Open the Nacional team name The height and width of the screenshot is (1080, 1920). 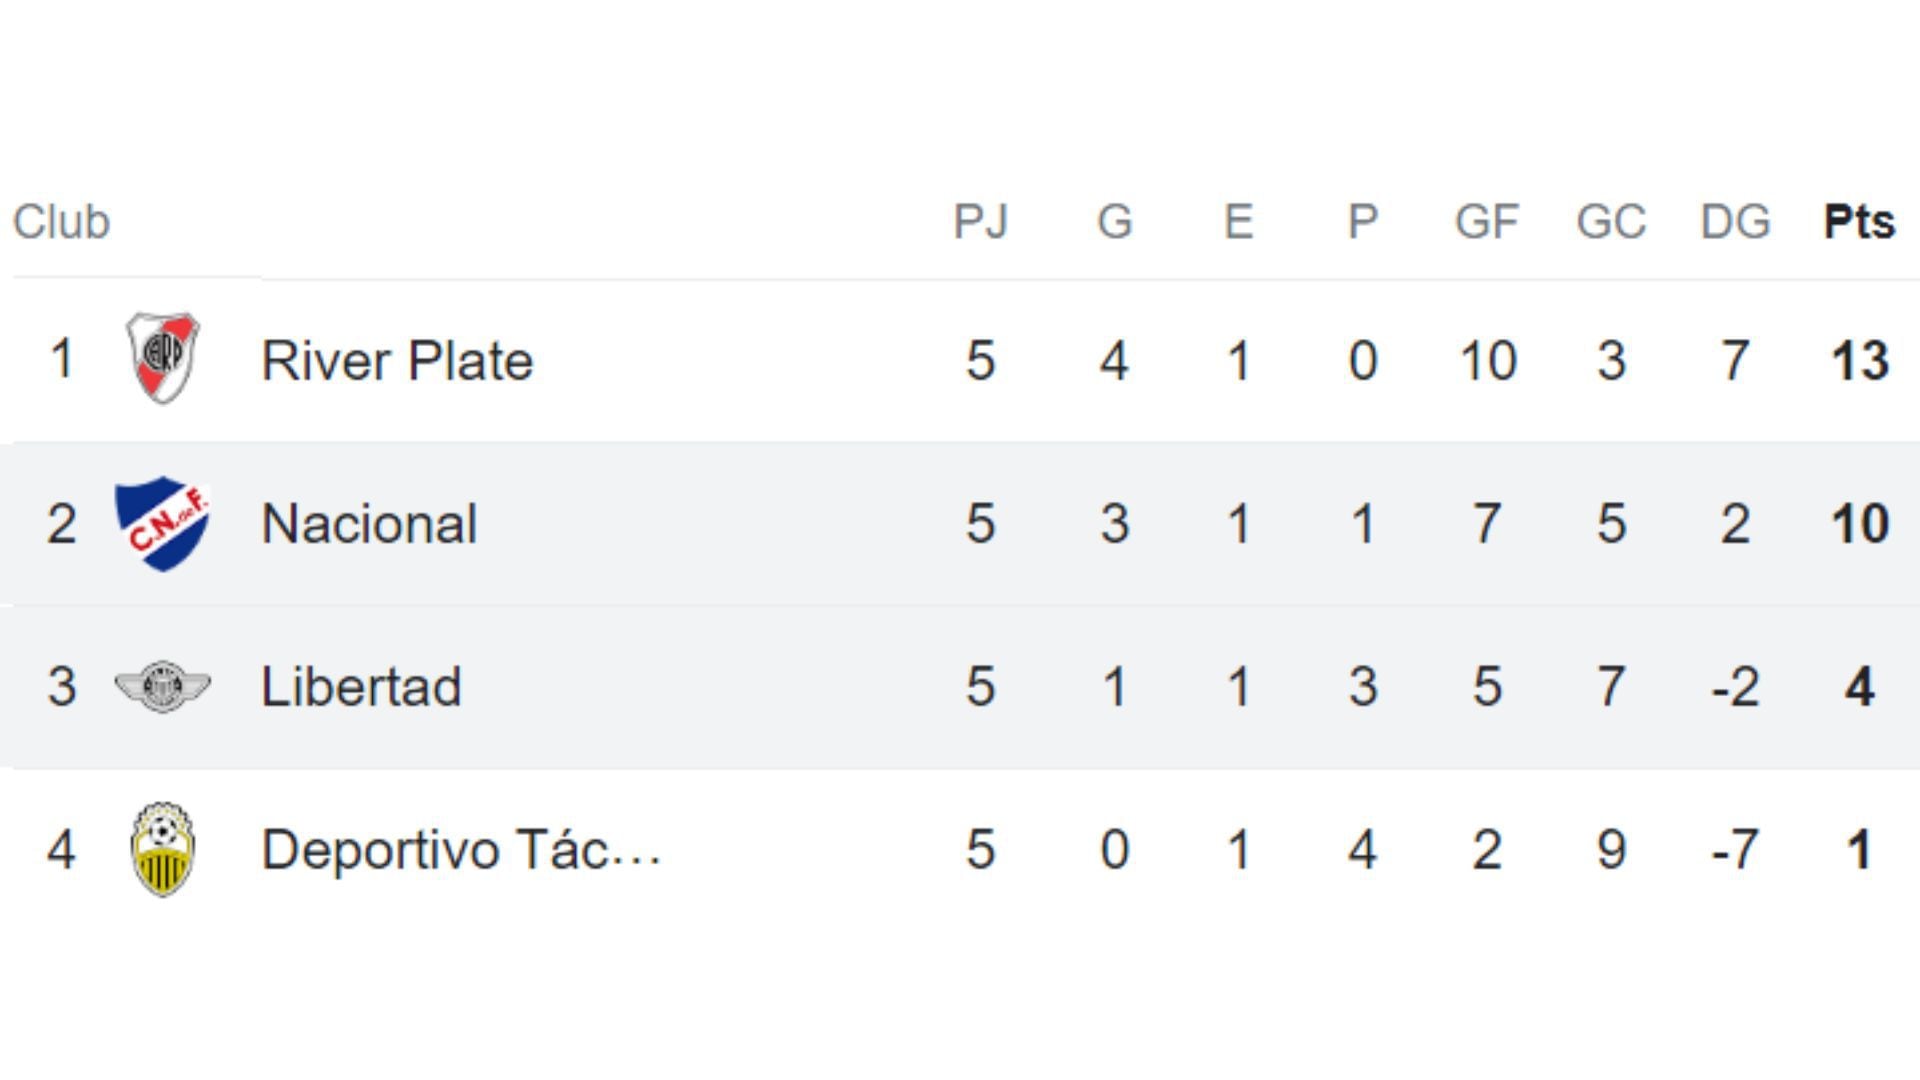point(369,523)
